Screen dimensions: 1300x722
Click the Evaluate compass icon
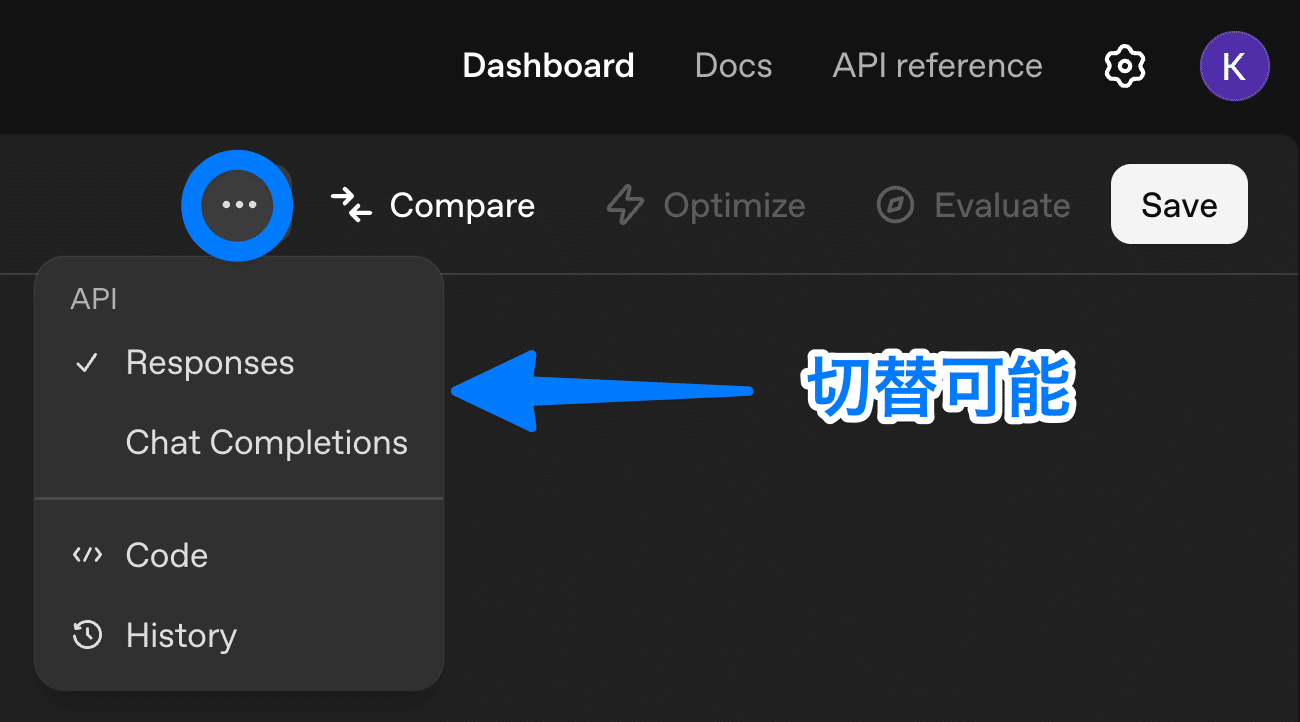[x=895, y=205]
